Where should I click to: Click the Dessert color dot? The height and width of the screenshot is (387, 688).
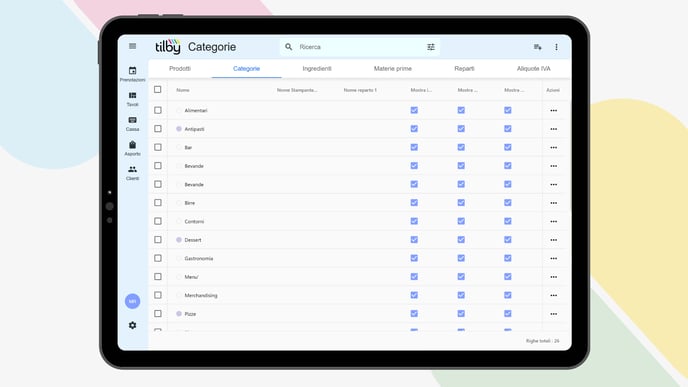pos(179,240)
